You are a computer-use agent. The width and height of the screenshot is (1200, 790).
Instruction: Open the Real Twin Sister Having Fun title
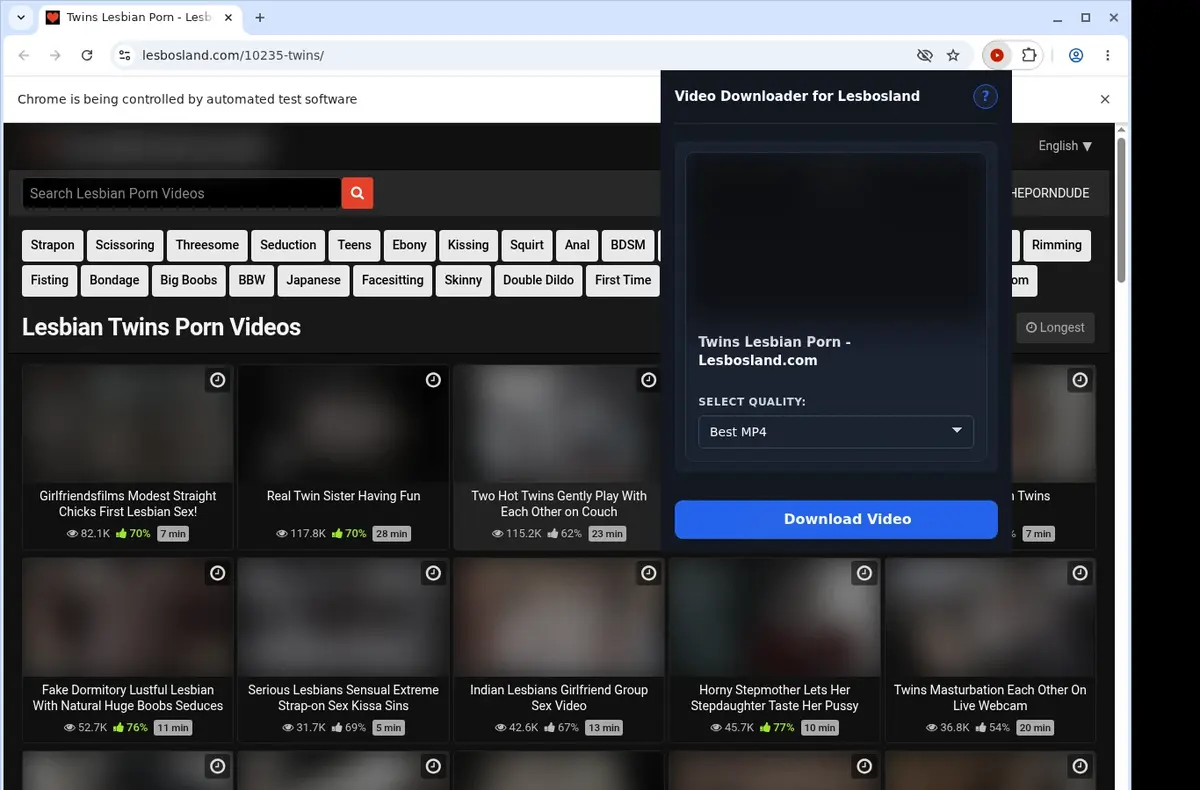pyautogui.click(x=343, y=496)
